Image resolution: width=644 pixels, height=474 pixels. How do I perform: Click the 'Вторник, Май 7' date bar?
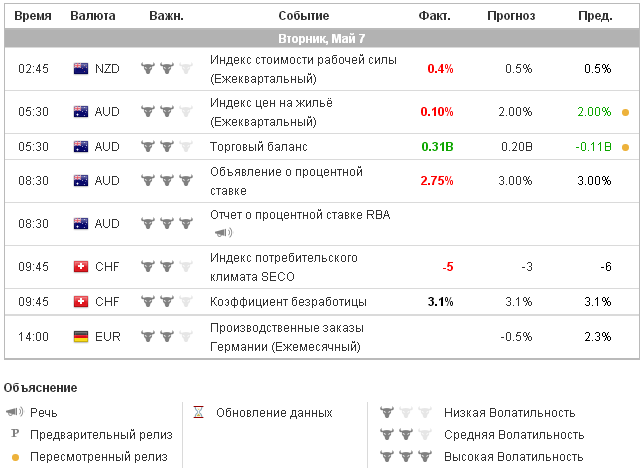click(321, 38)
